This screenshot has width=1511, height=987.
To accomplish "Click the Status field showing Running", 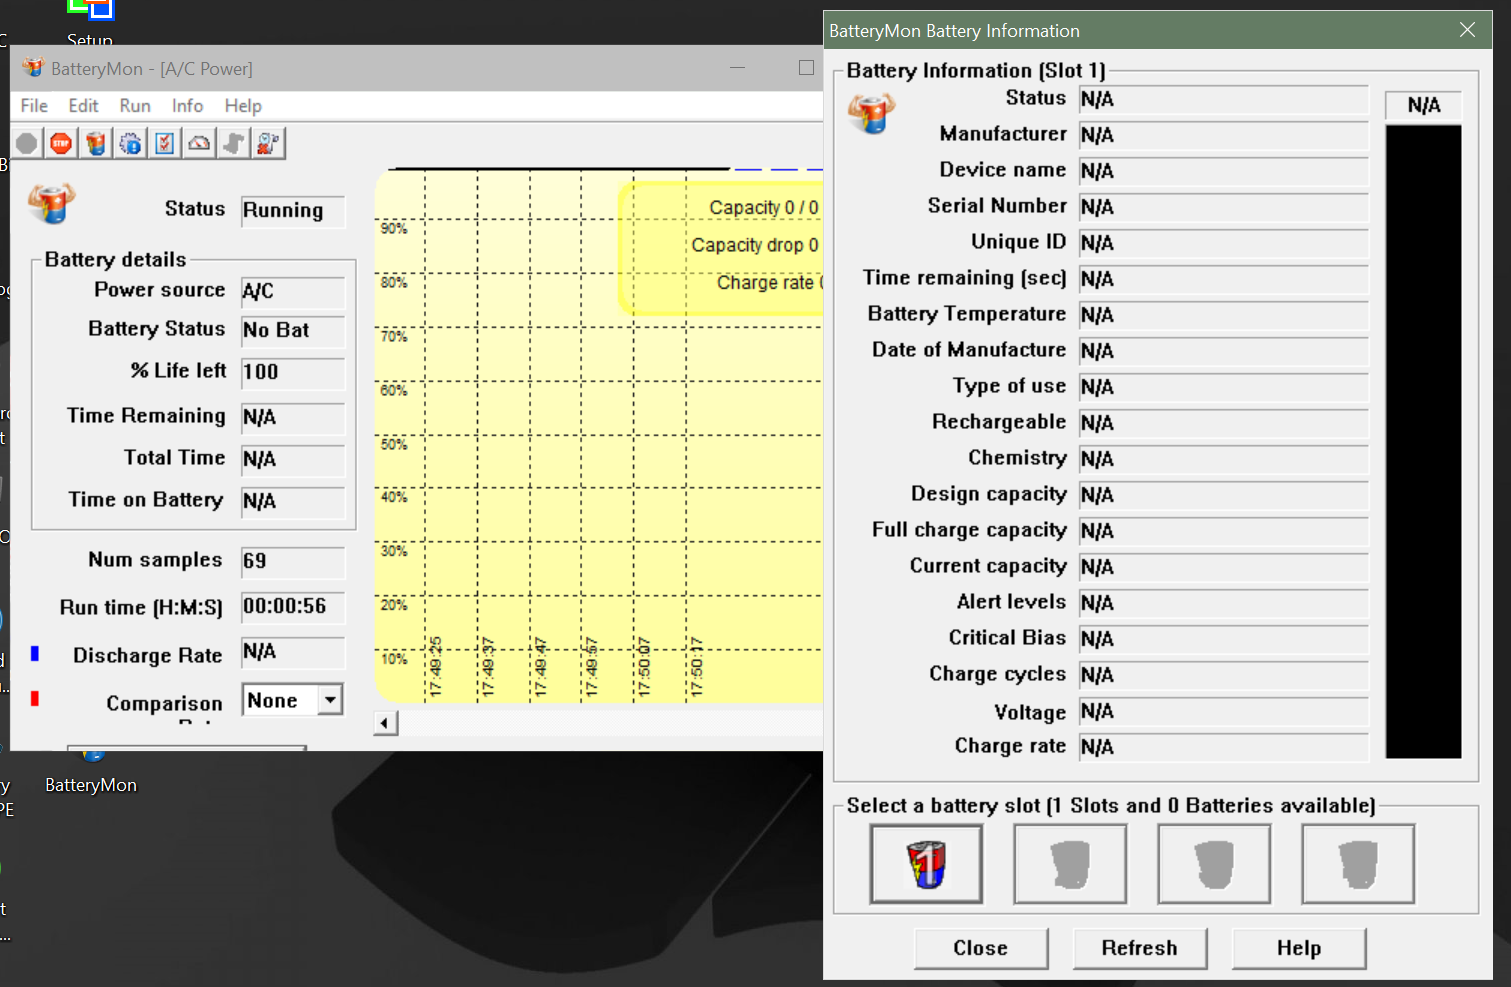I will coord(293,211).
